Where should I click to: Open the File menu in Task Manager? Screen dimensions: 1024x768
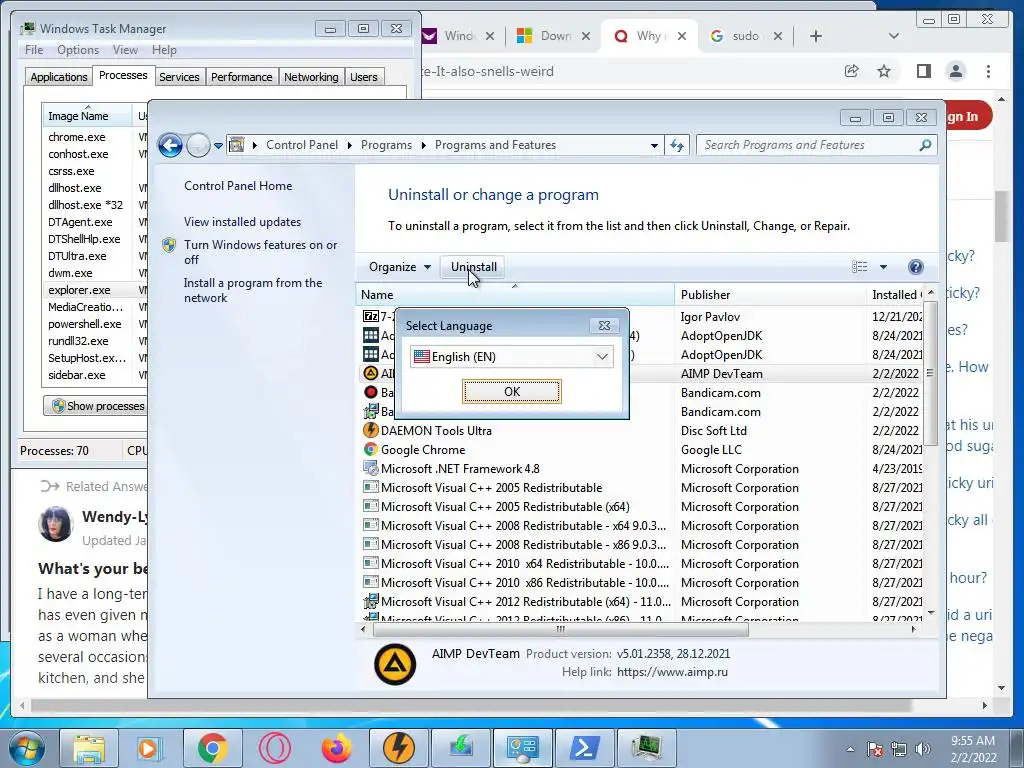coord(34,50)
